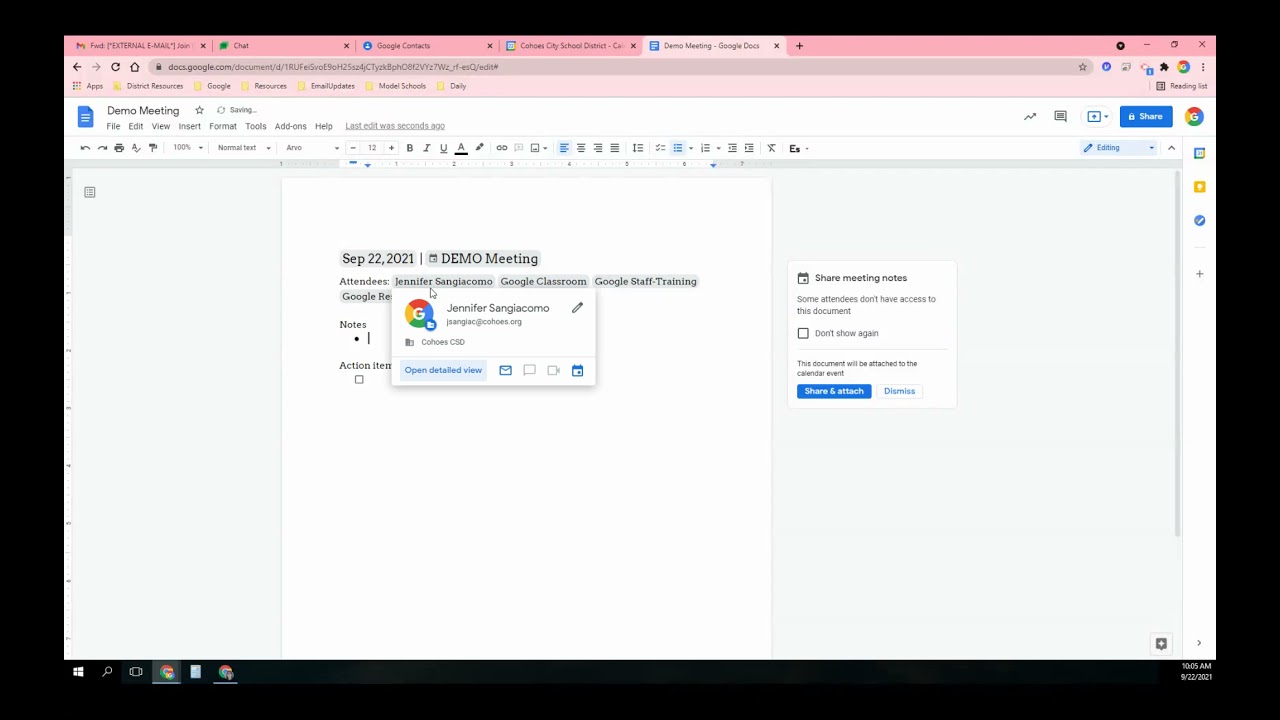
Task: Star the Demo Meeting document
Action: pos(199,110)
